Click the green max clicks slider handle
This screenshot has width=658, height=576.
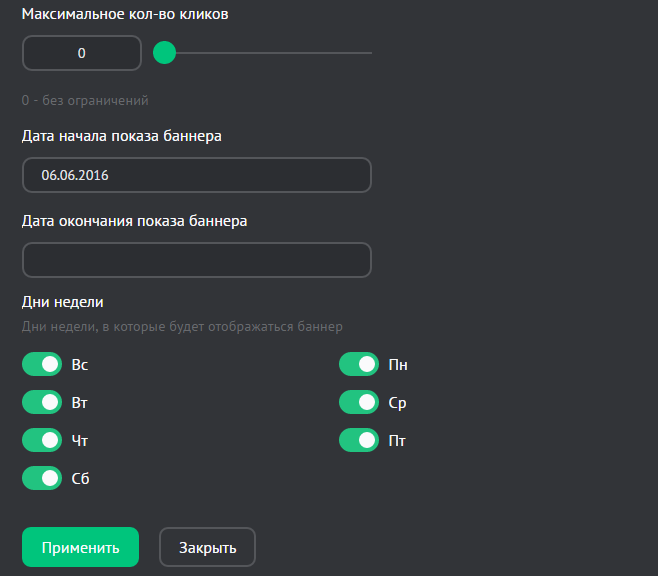165,53
